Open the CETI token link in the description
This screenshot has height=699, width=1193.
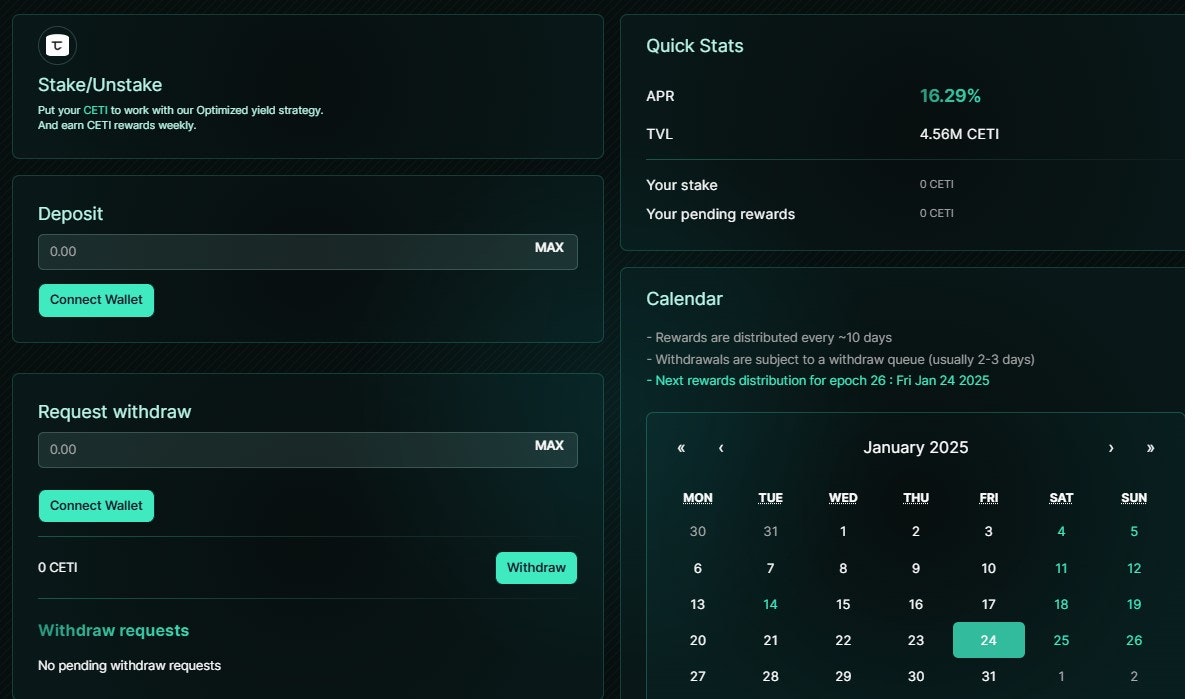[96, 110]
